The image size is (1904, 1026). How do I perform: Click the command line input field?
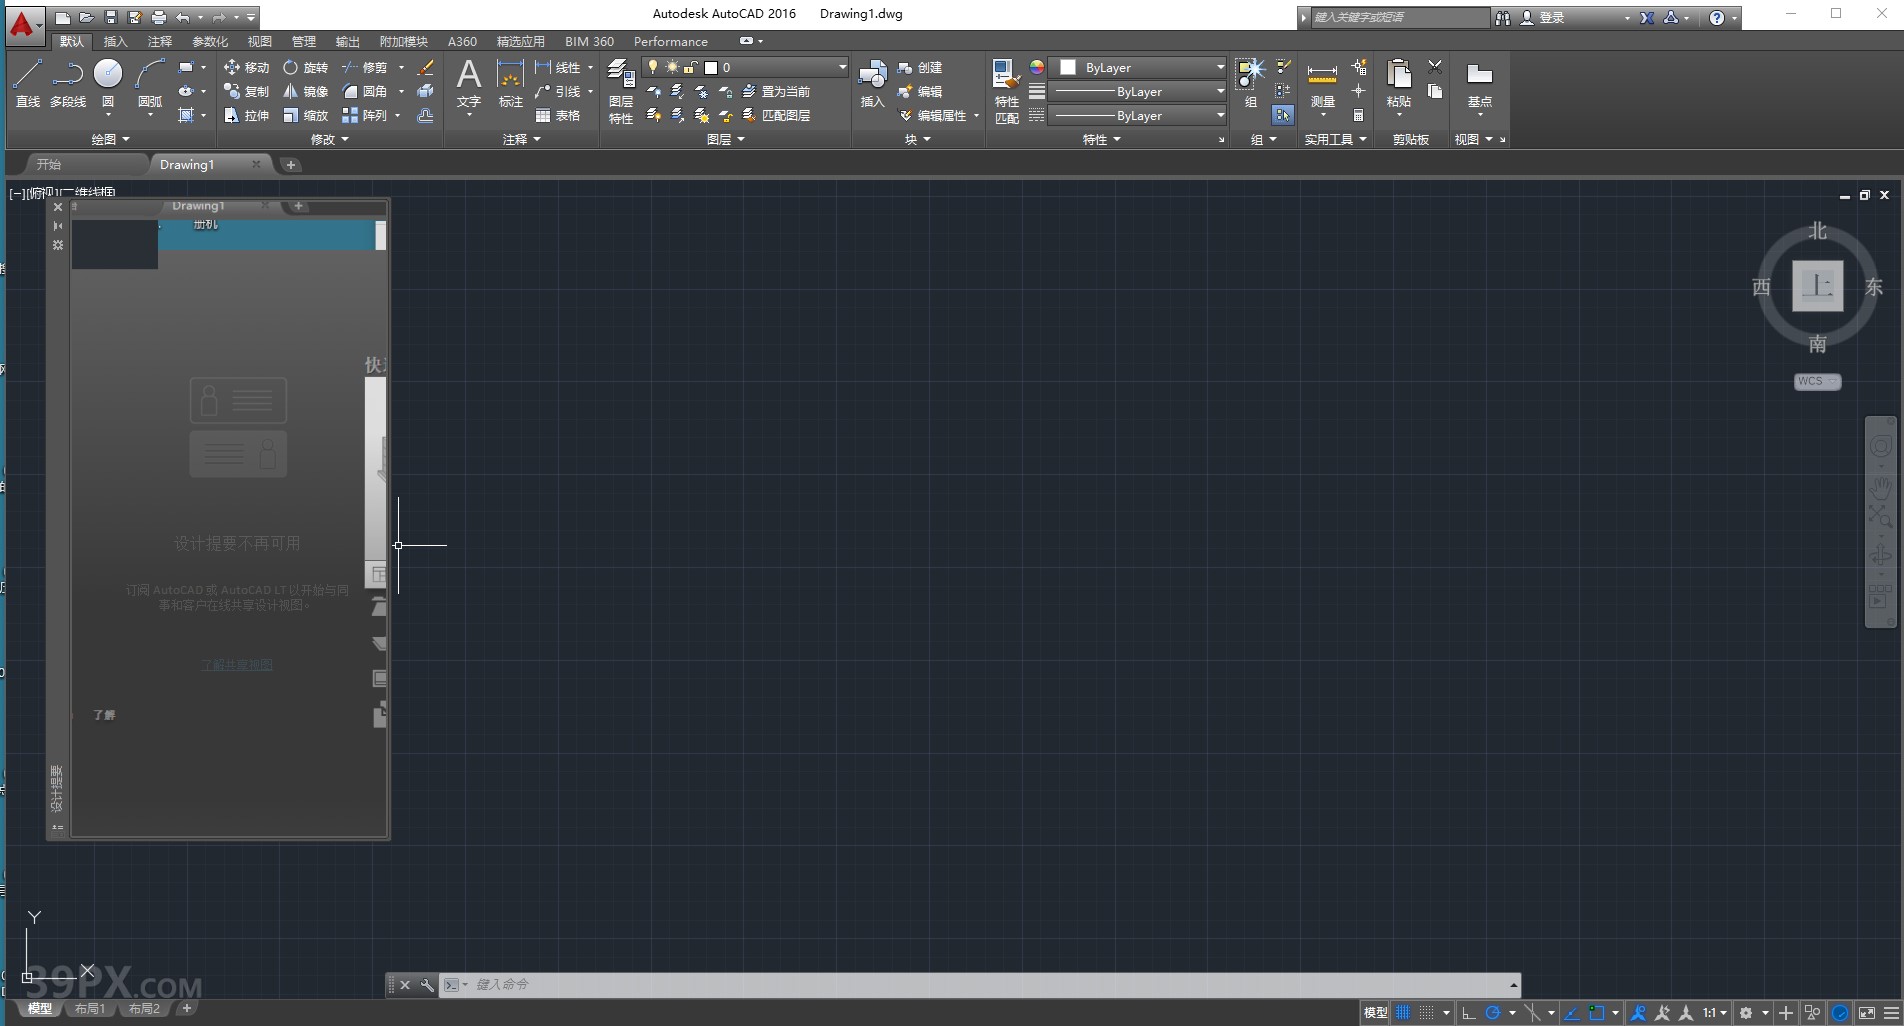[700, 984]
